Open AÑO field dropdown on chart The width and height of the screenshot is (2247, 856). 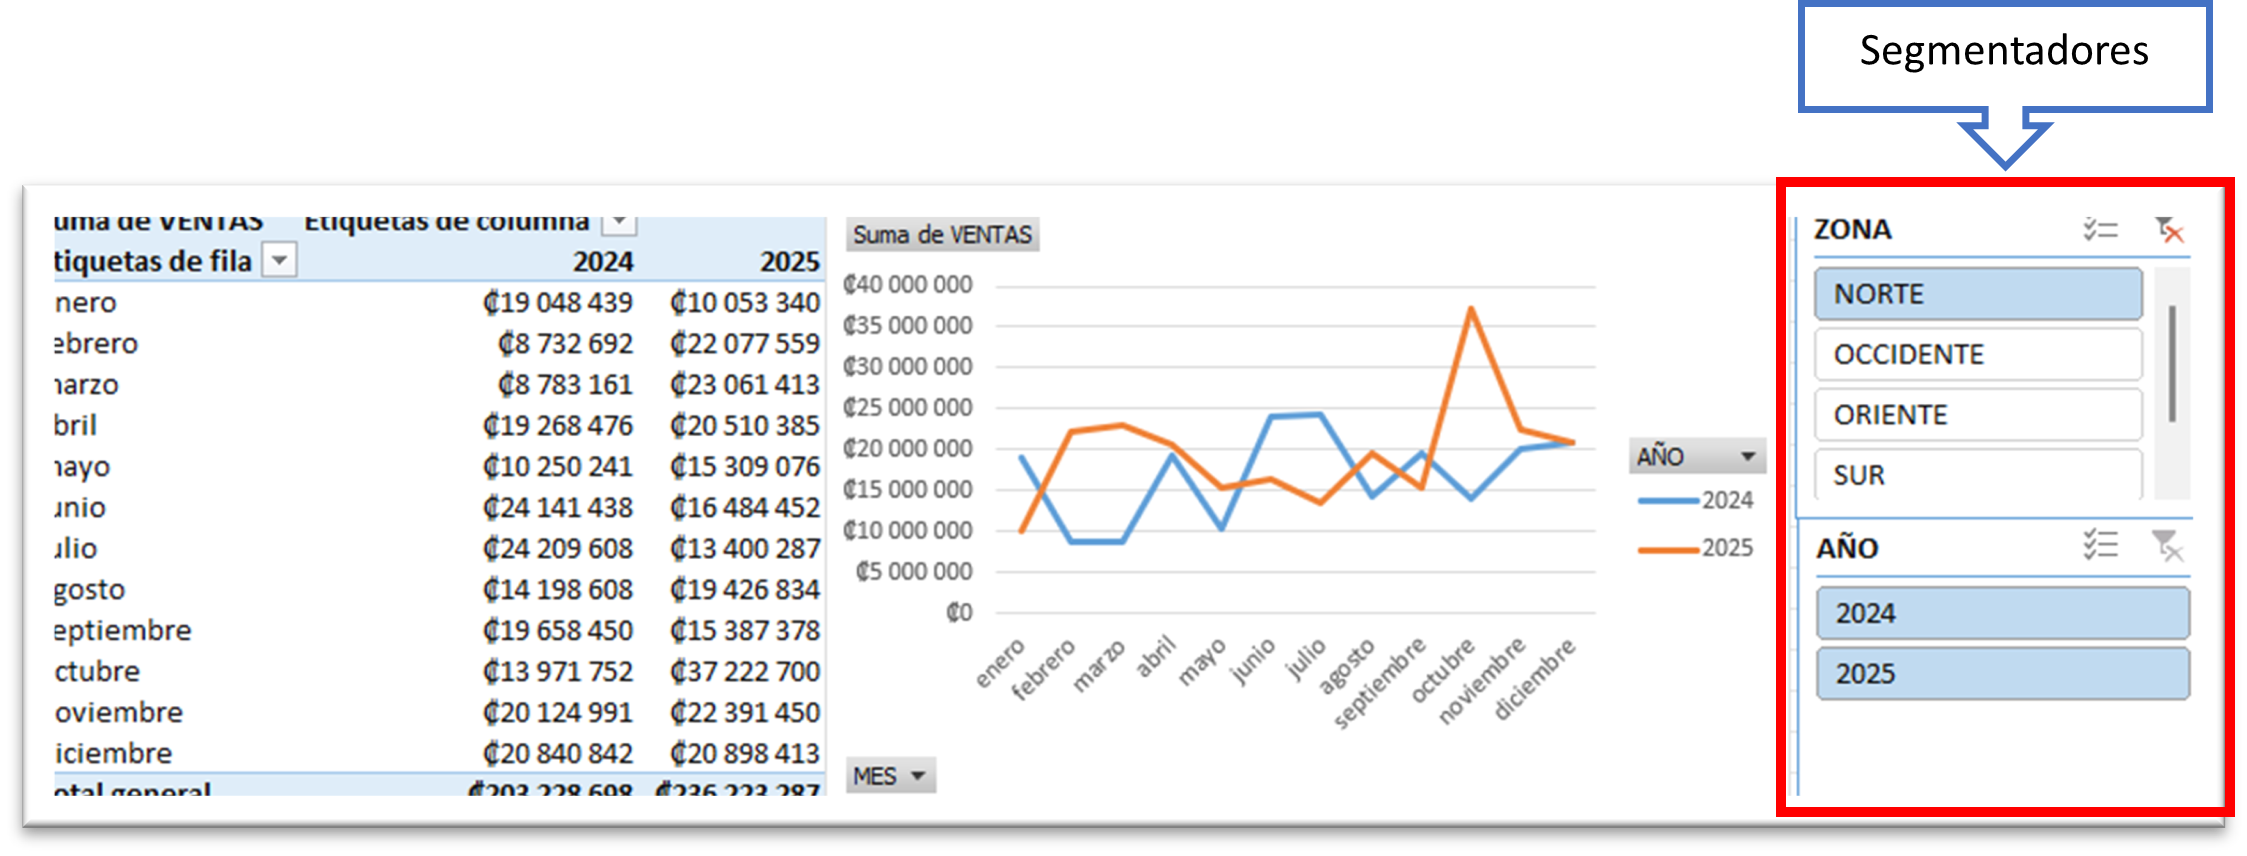(x=1747, y=456)
